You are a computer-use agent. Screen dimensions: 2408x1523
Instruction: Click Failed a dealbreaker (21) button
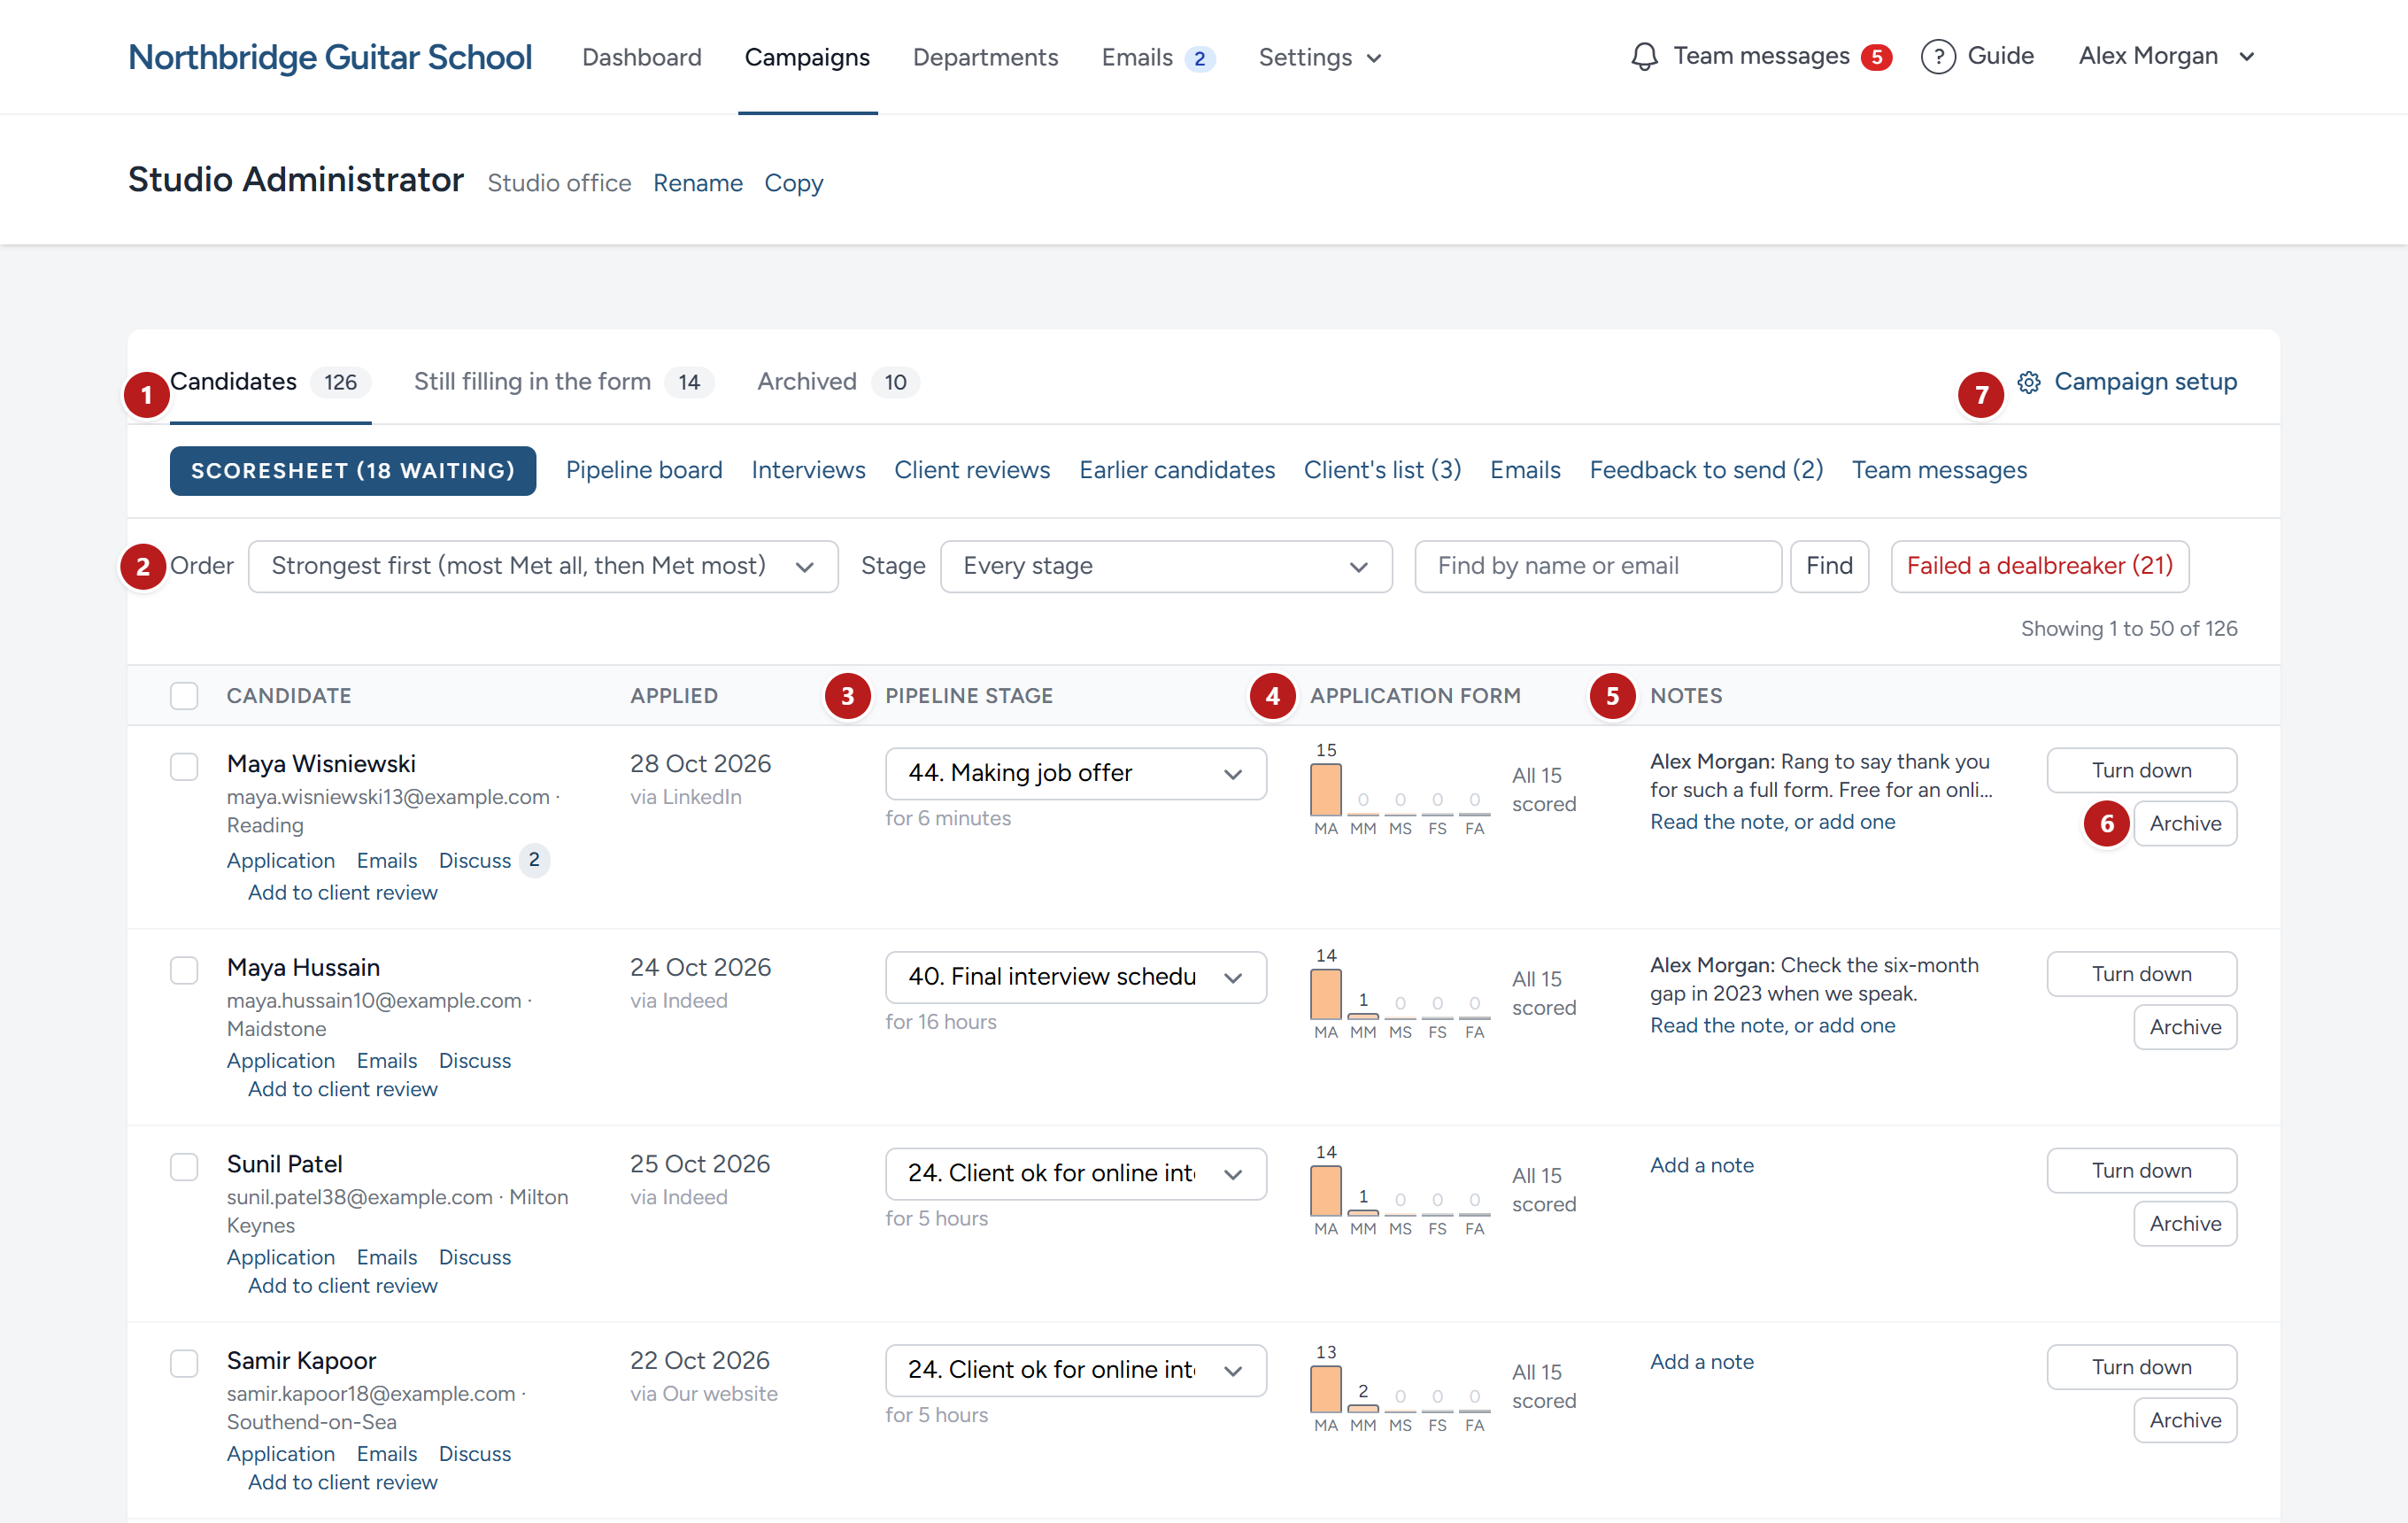(x=2039, y=566)
